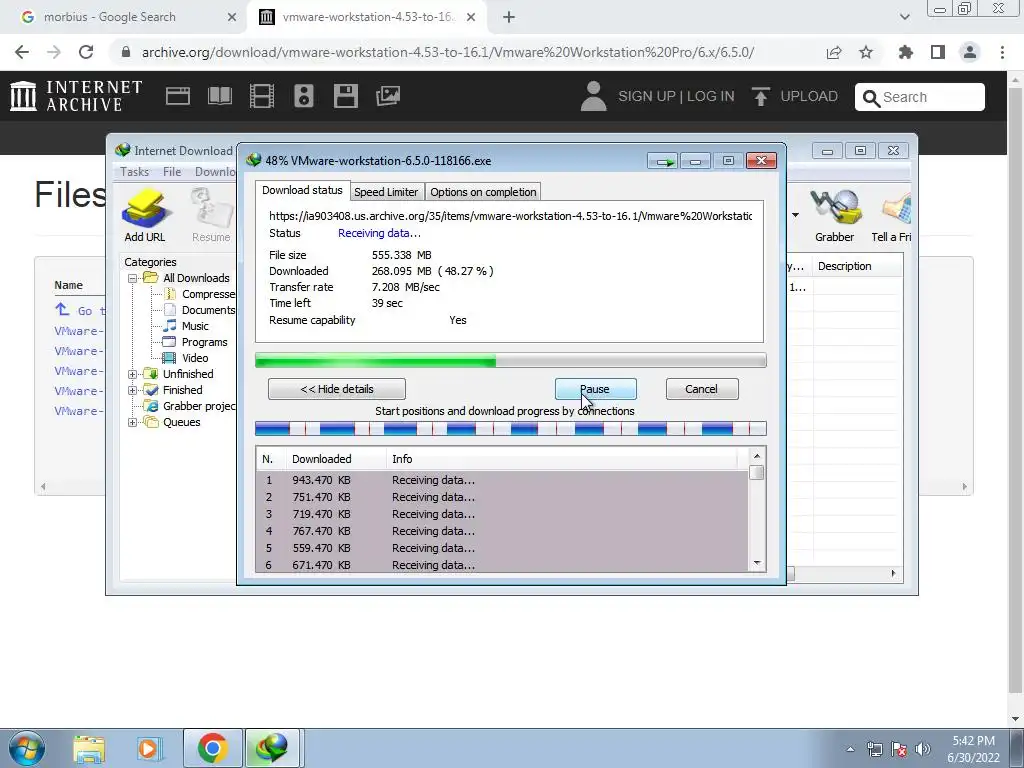Click the Upload arrow icon

pos(760,96)
